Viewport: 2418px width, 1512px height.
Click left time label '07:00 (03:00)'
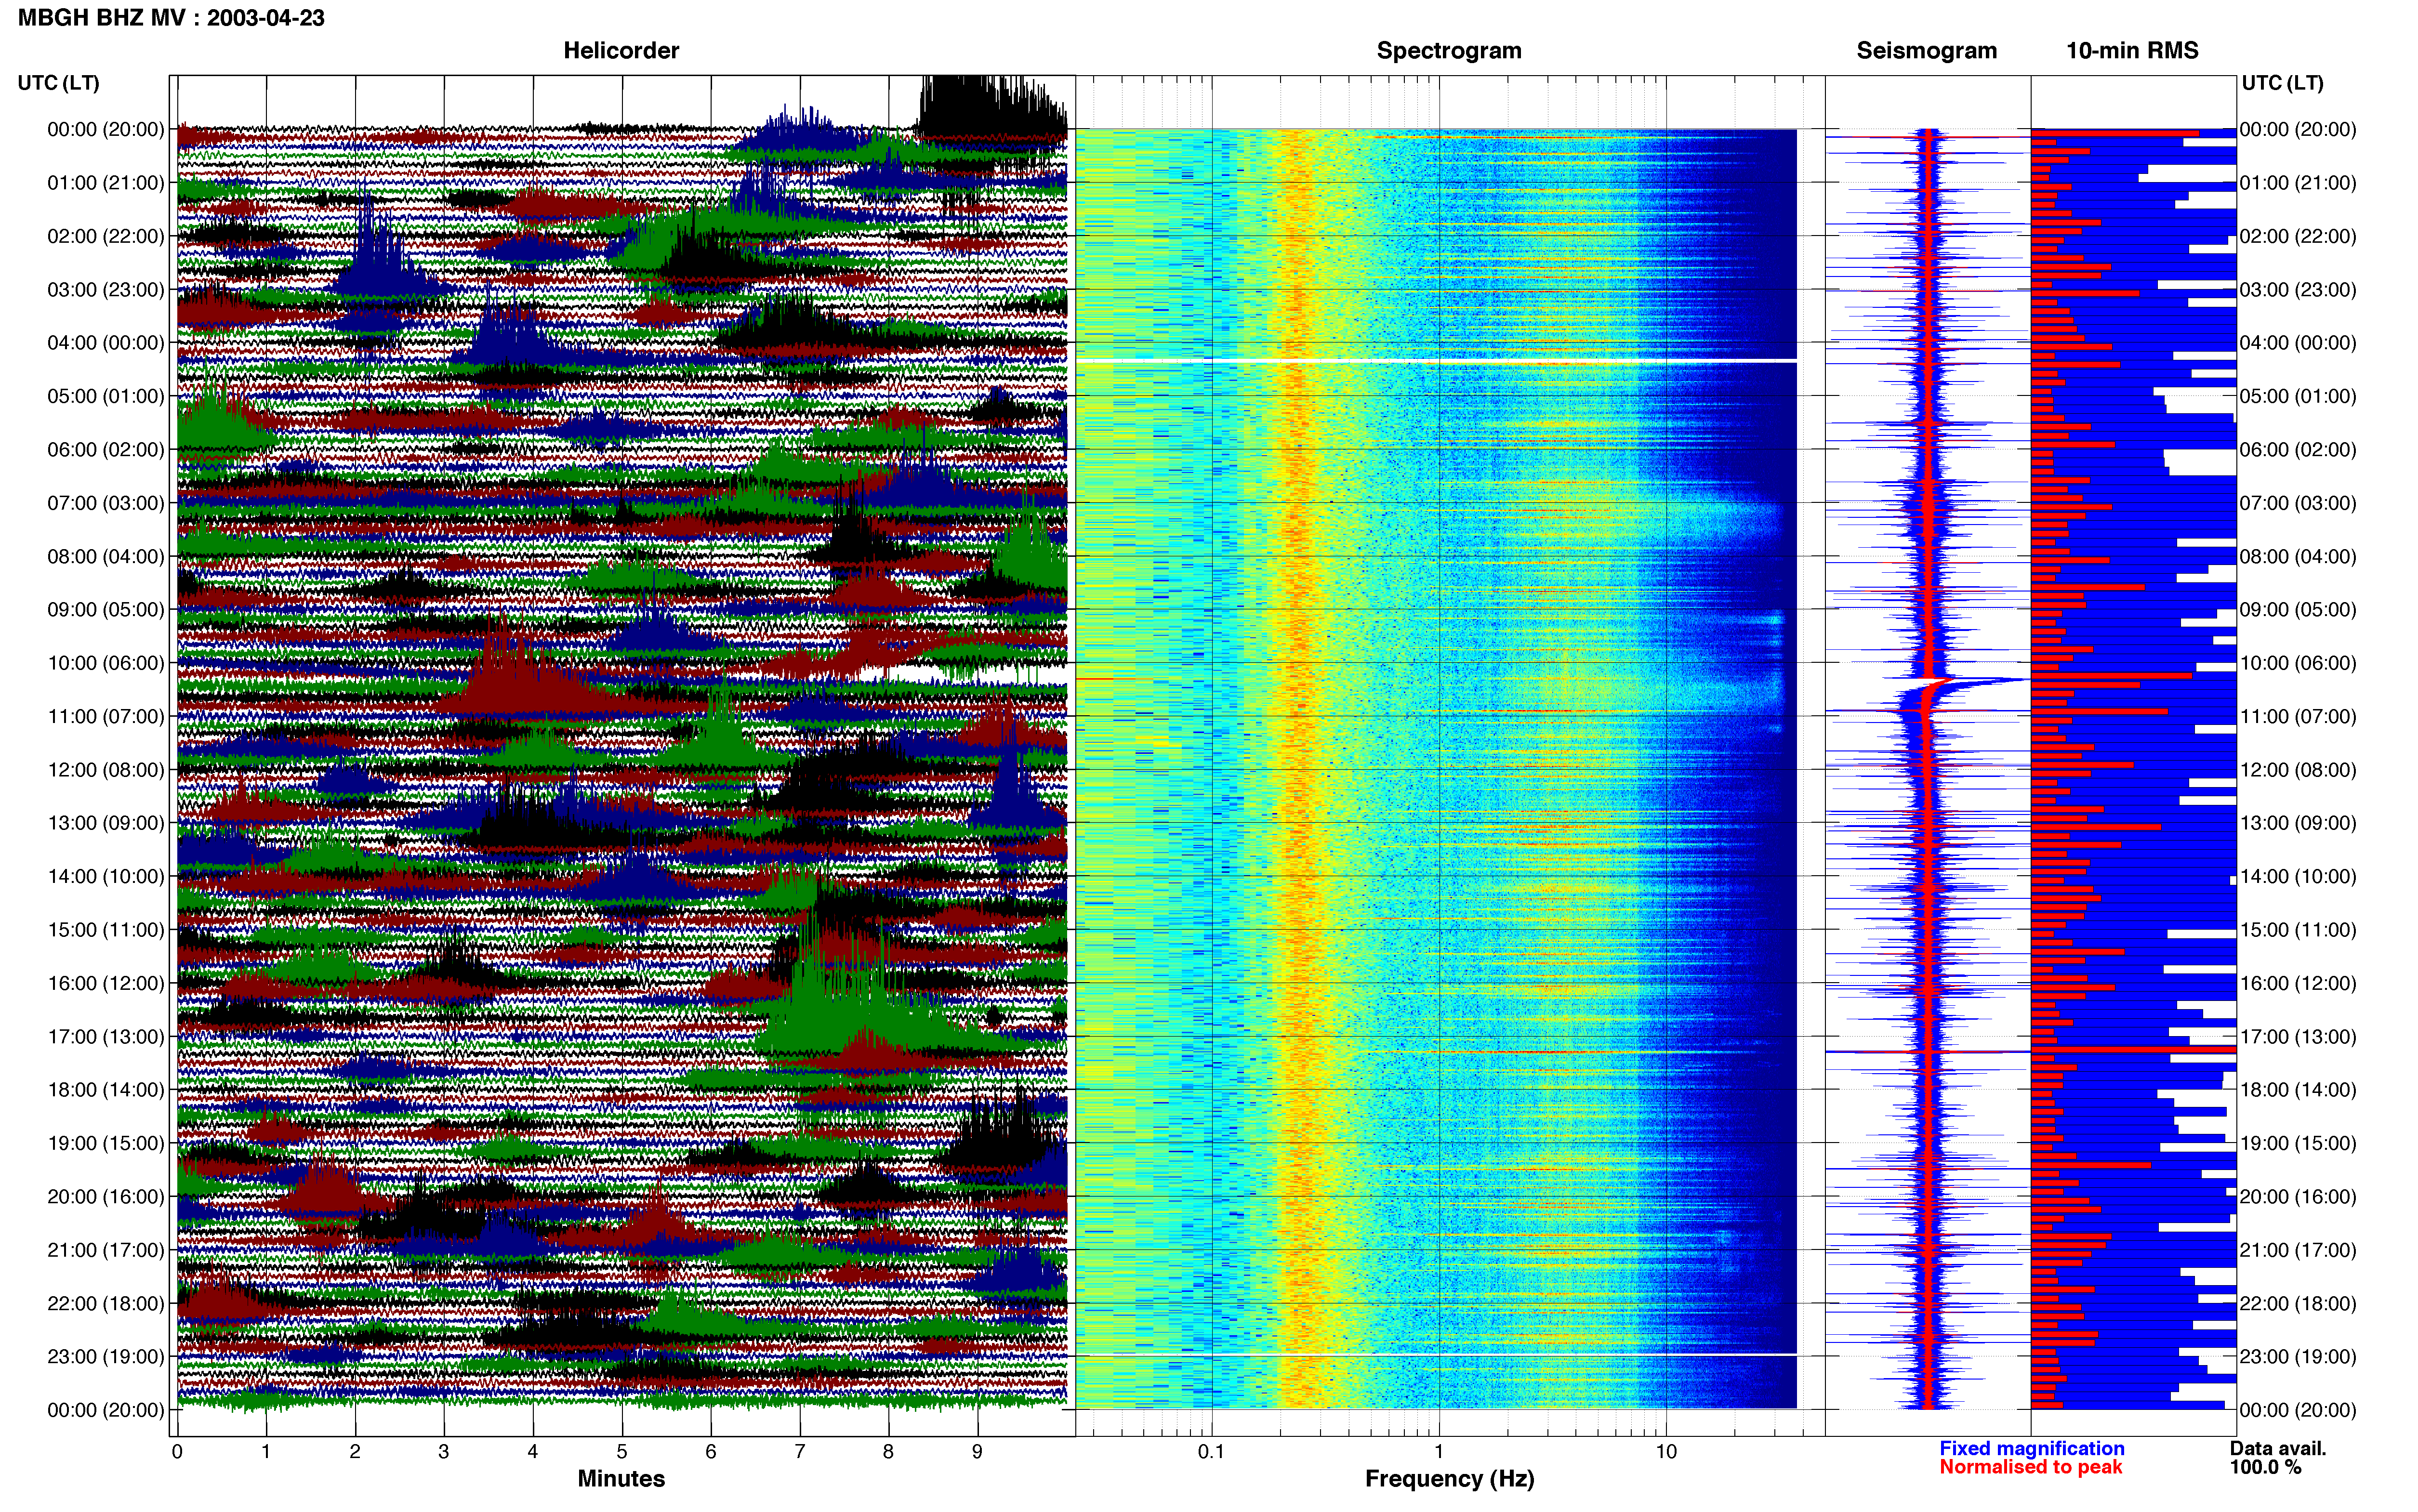[105, 503]
